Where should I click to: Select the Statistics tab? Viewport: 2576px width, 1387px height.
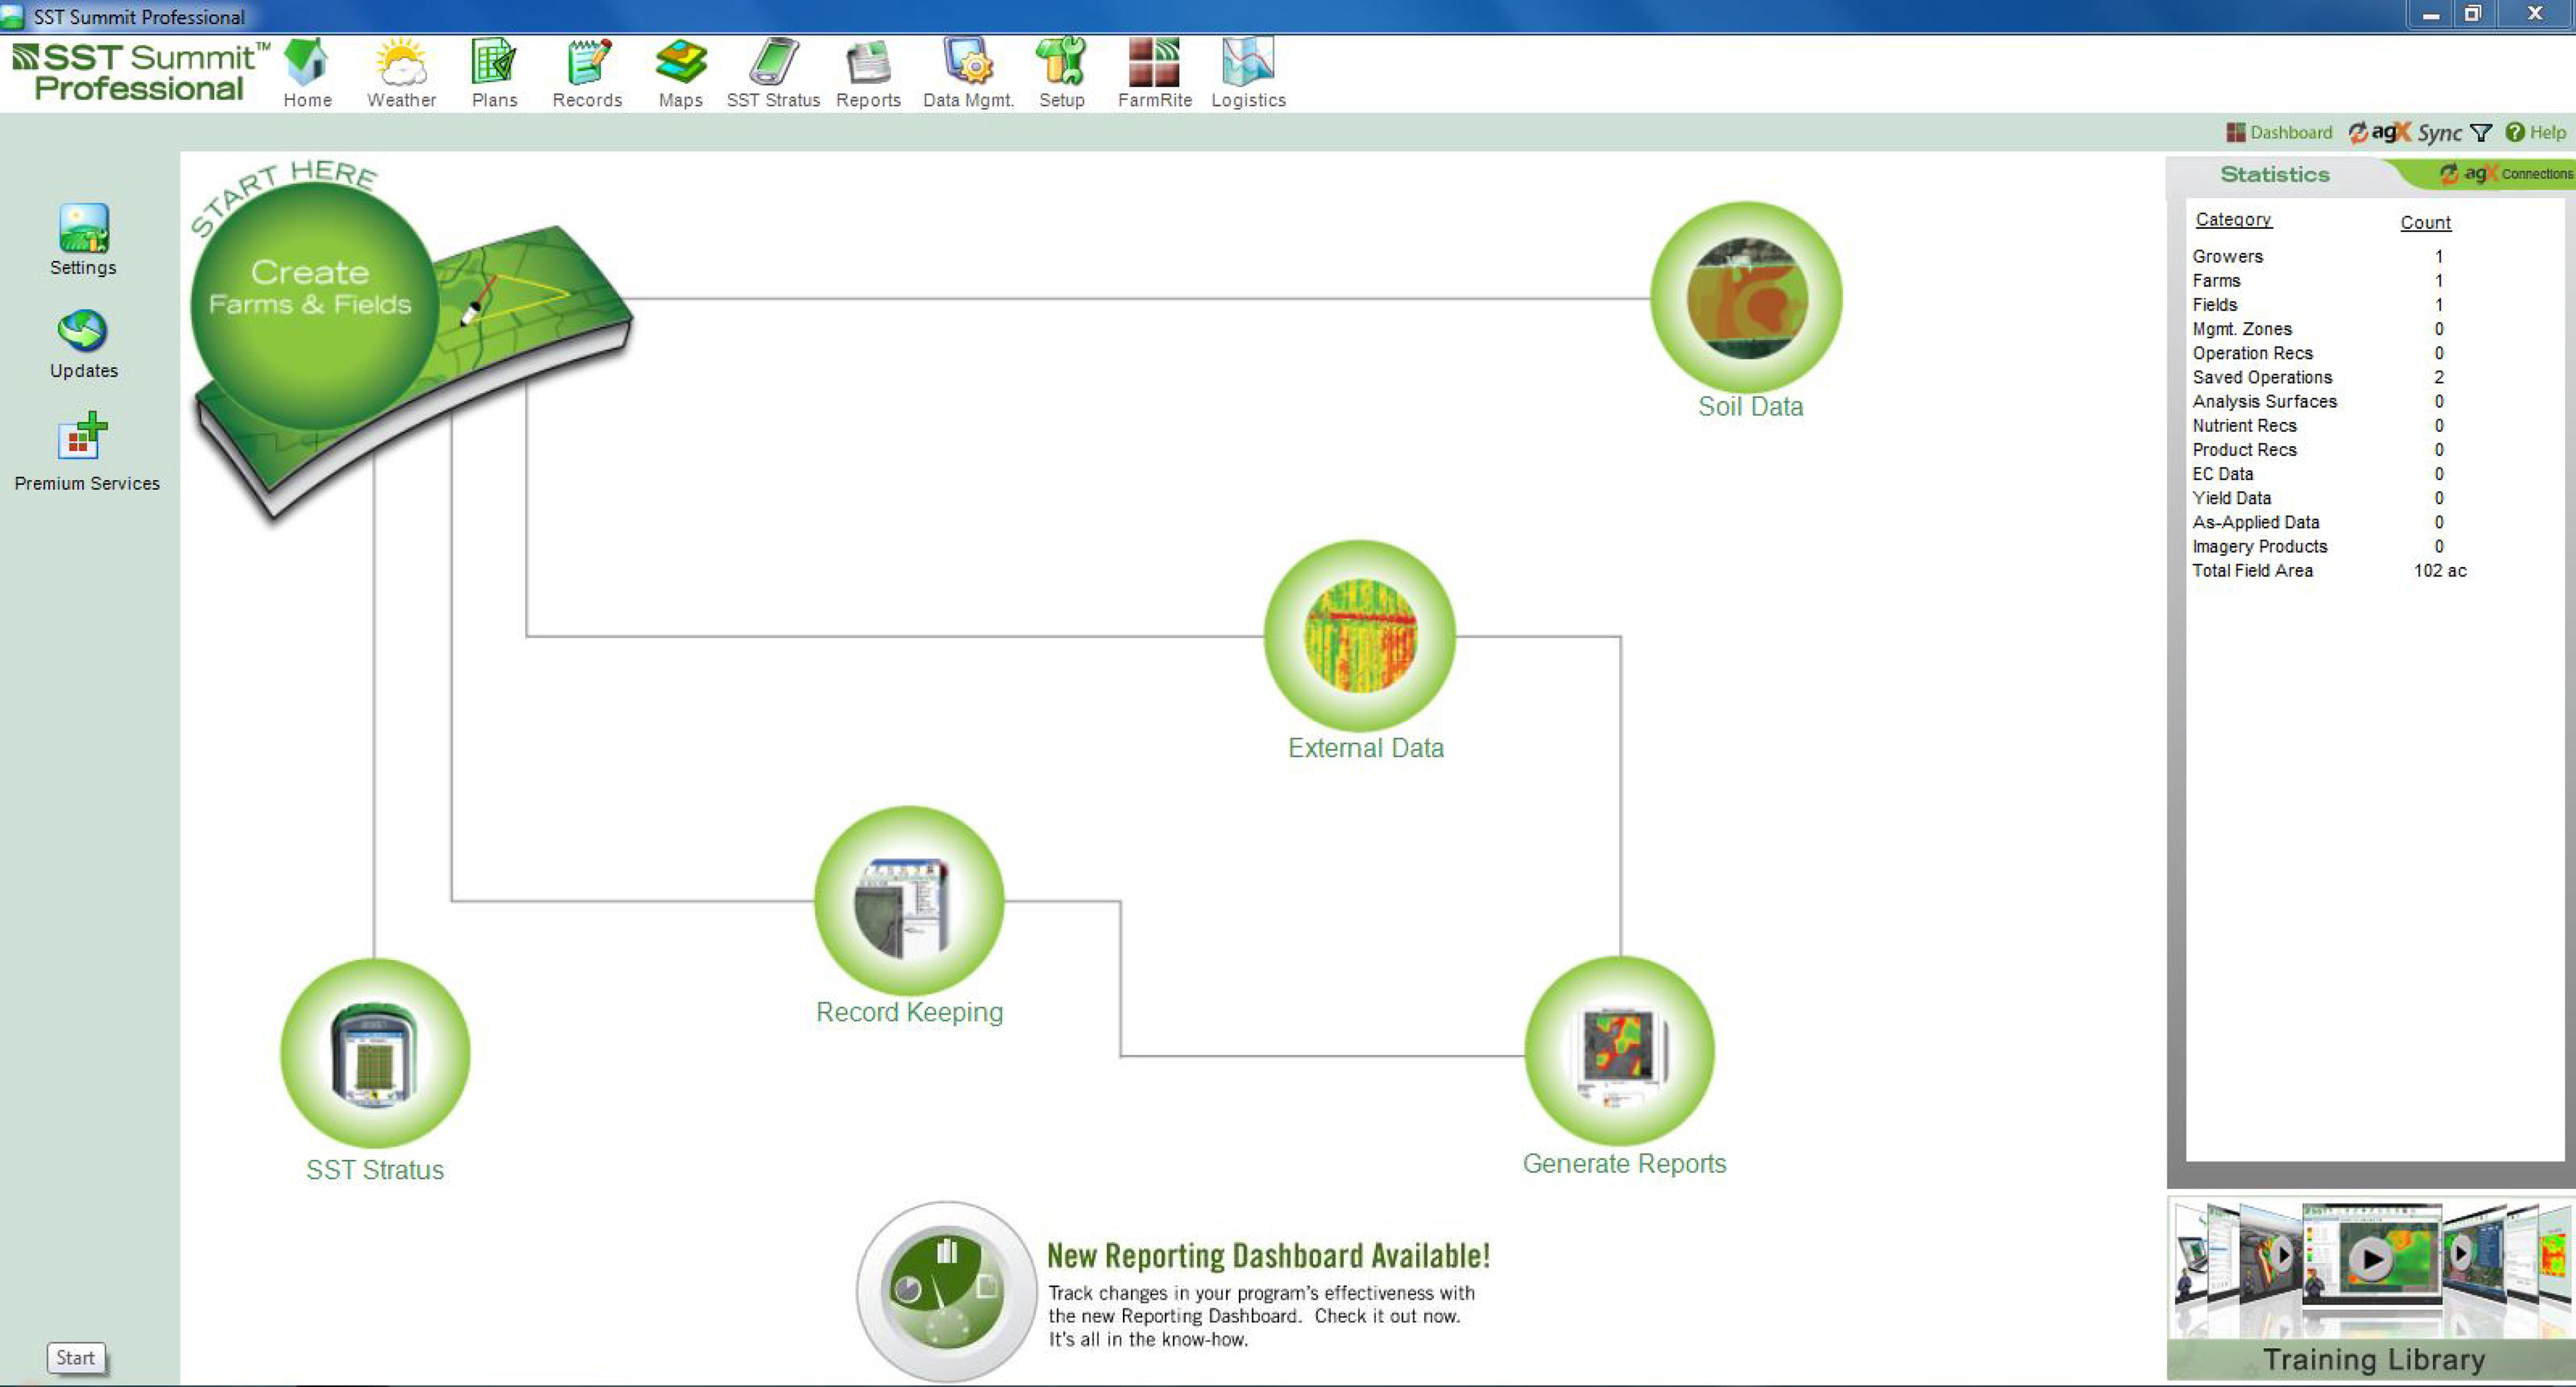[2275, 174]
